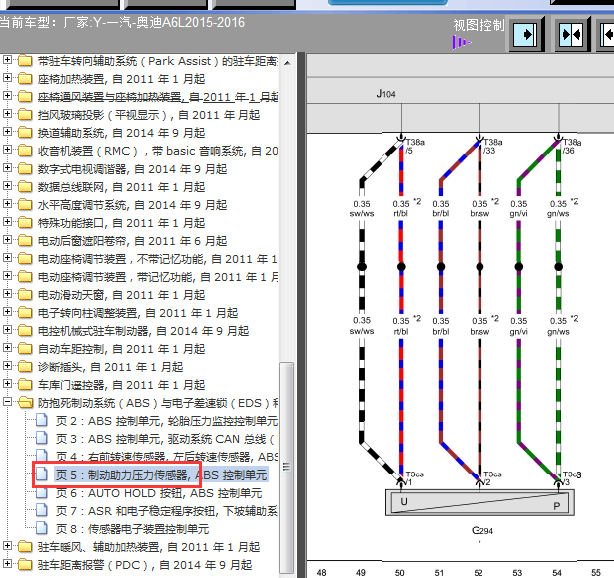
Task: Open 页 3: ABS 控制单元, 驱动系统 CAN 总线
Action: point(165,439)
